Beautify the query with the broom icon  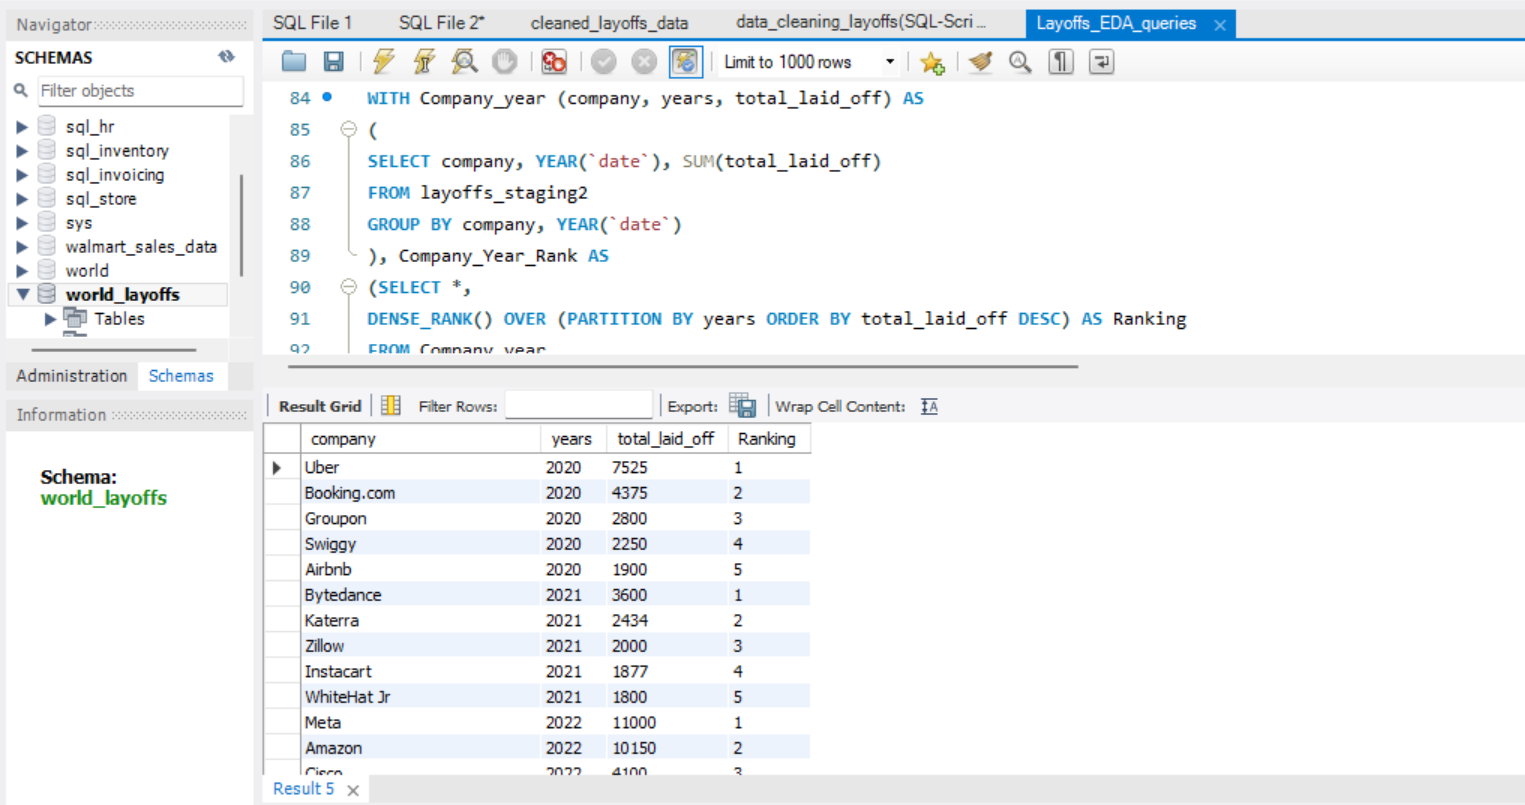(981, 62)
